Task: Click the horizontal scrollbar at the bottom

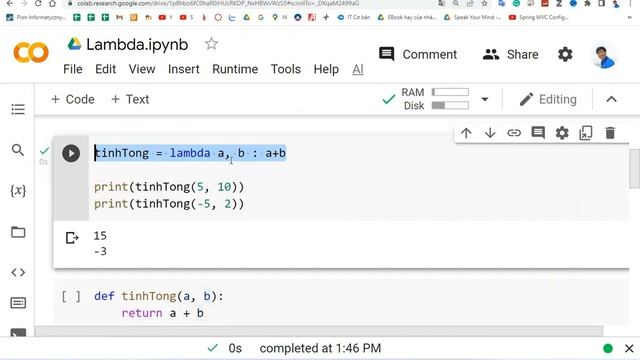Action: click(319, 330)
